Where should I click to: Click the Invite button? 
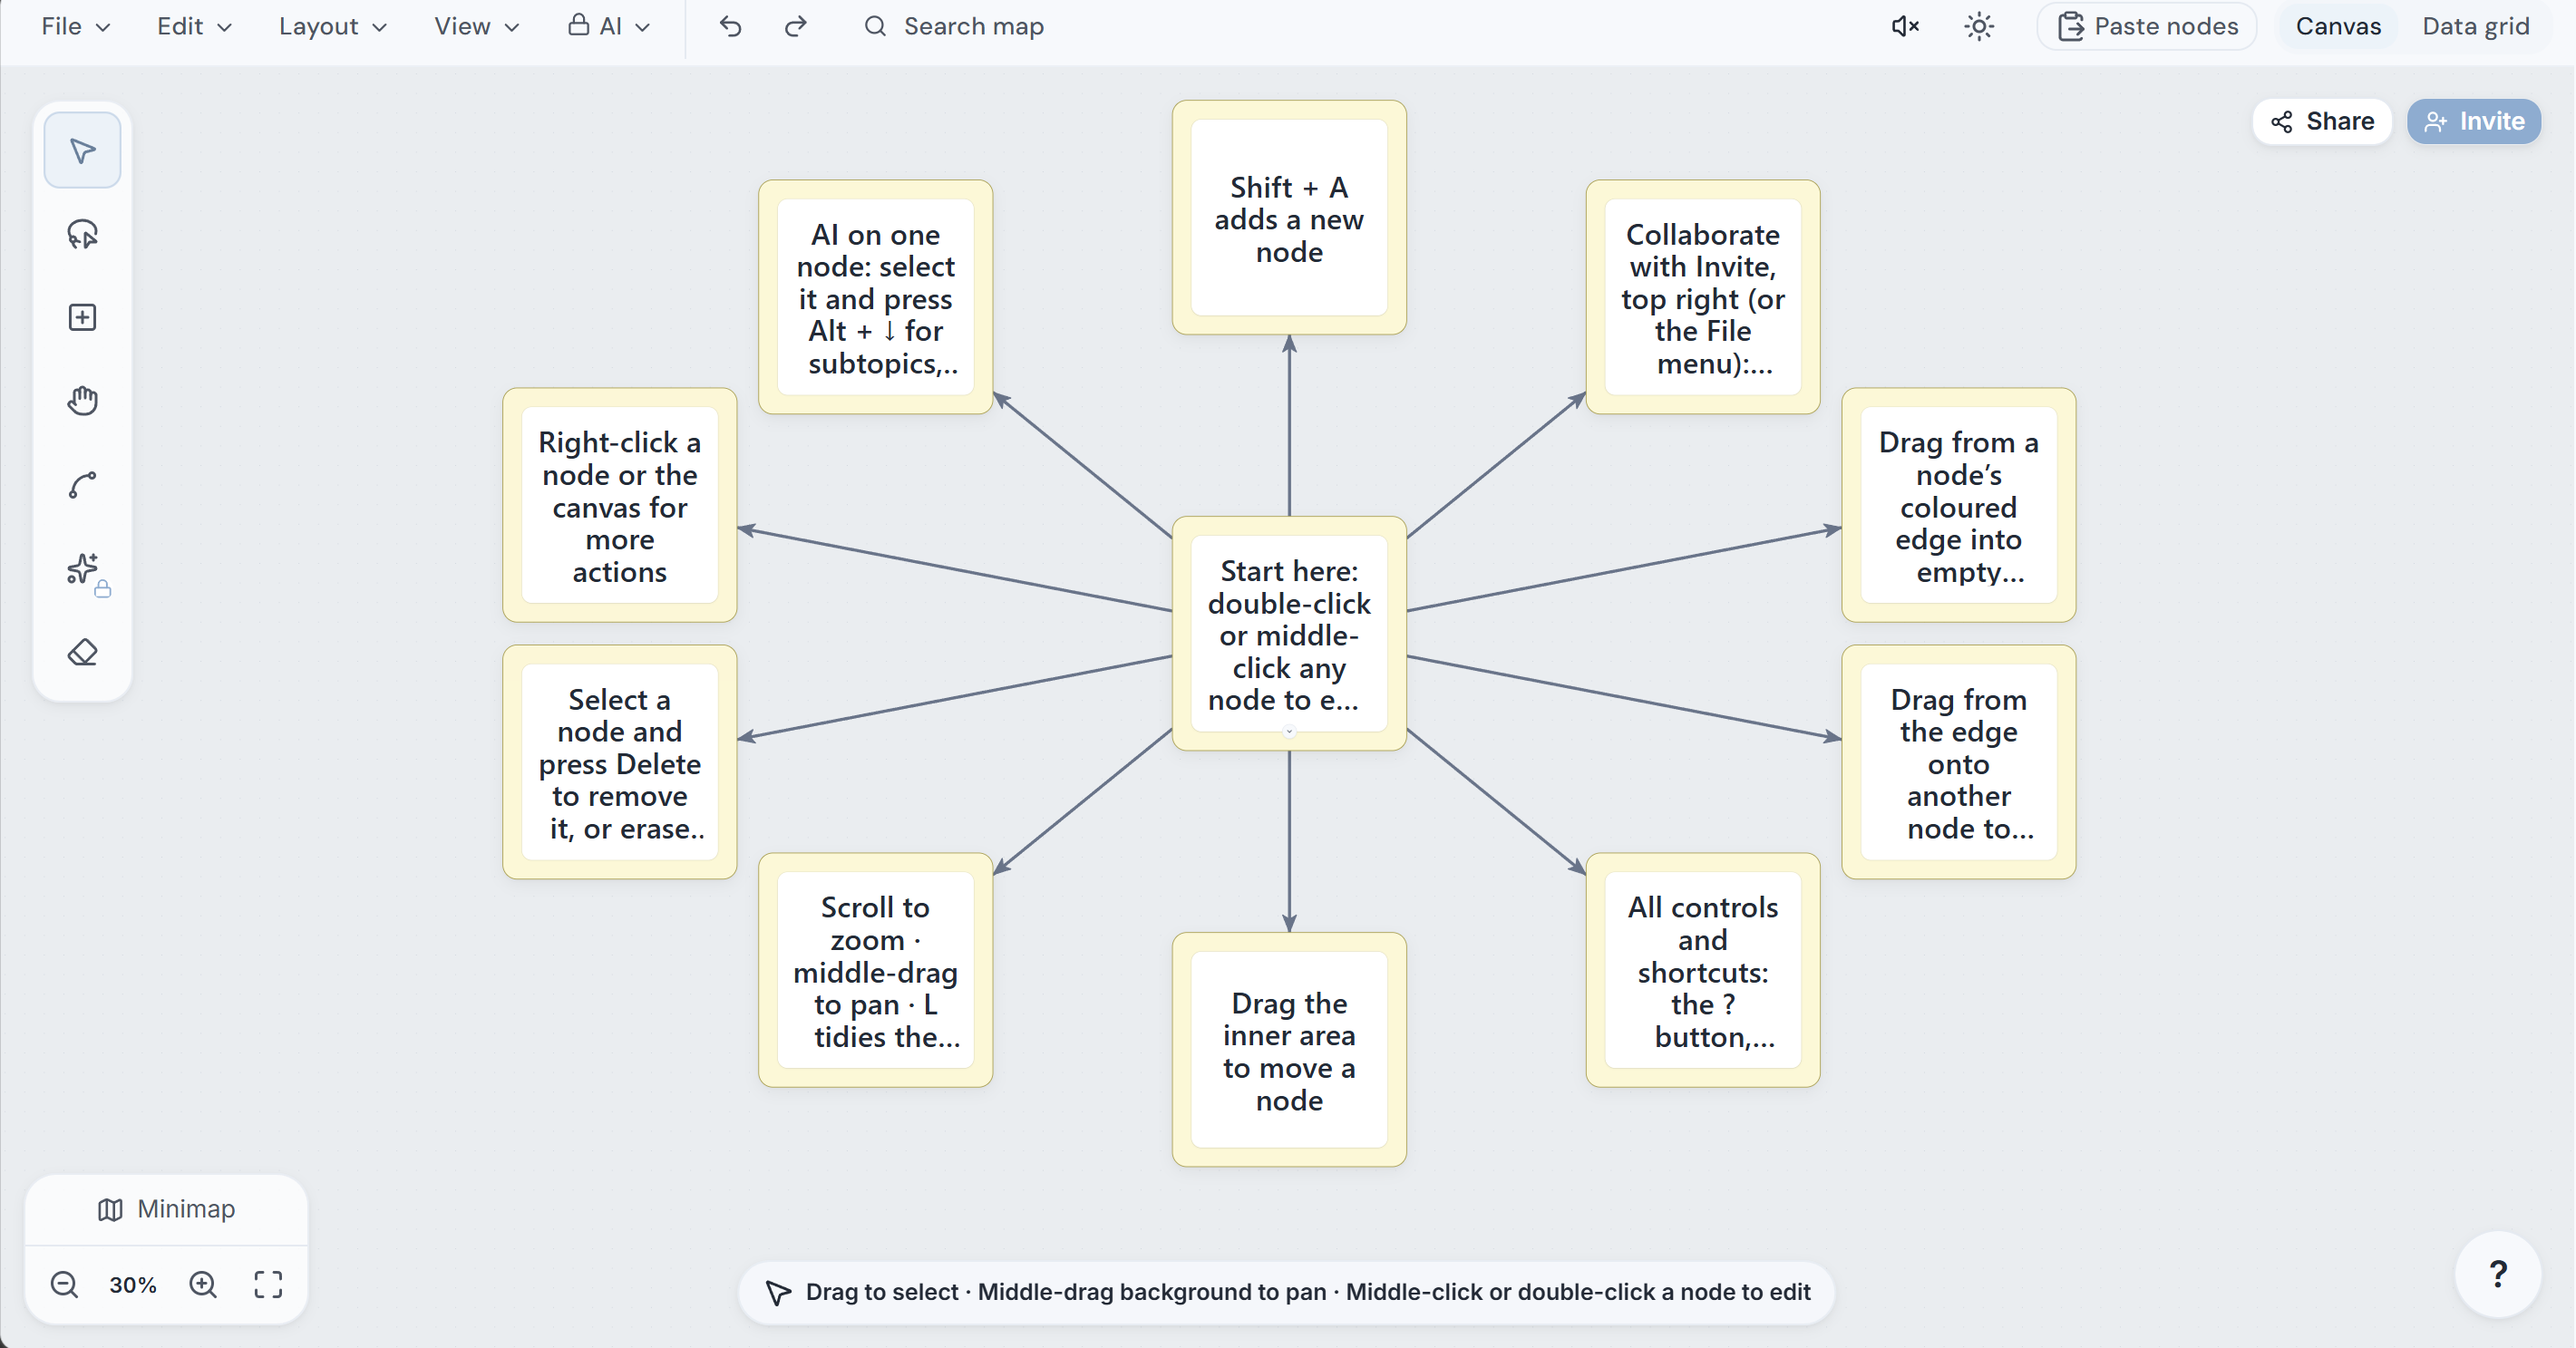2473,121
